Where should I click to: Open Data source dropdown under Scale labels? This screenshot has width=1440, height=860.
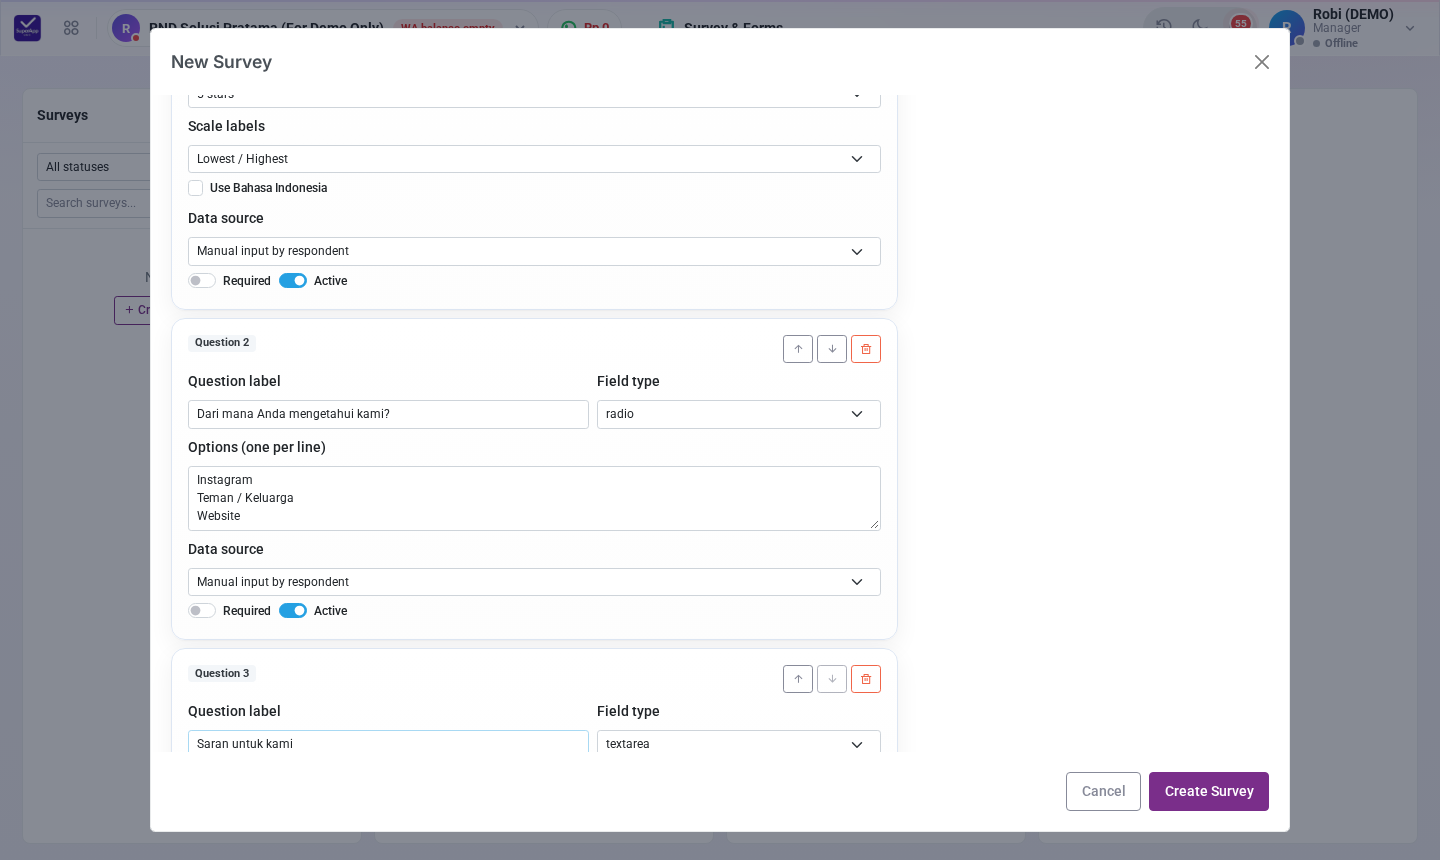click(x=534, y=251)
